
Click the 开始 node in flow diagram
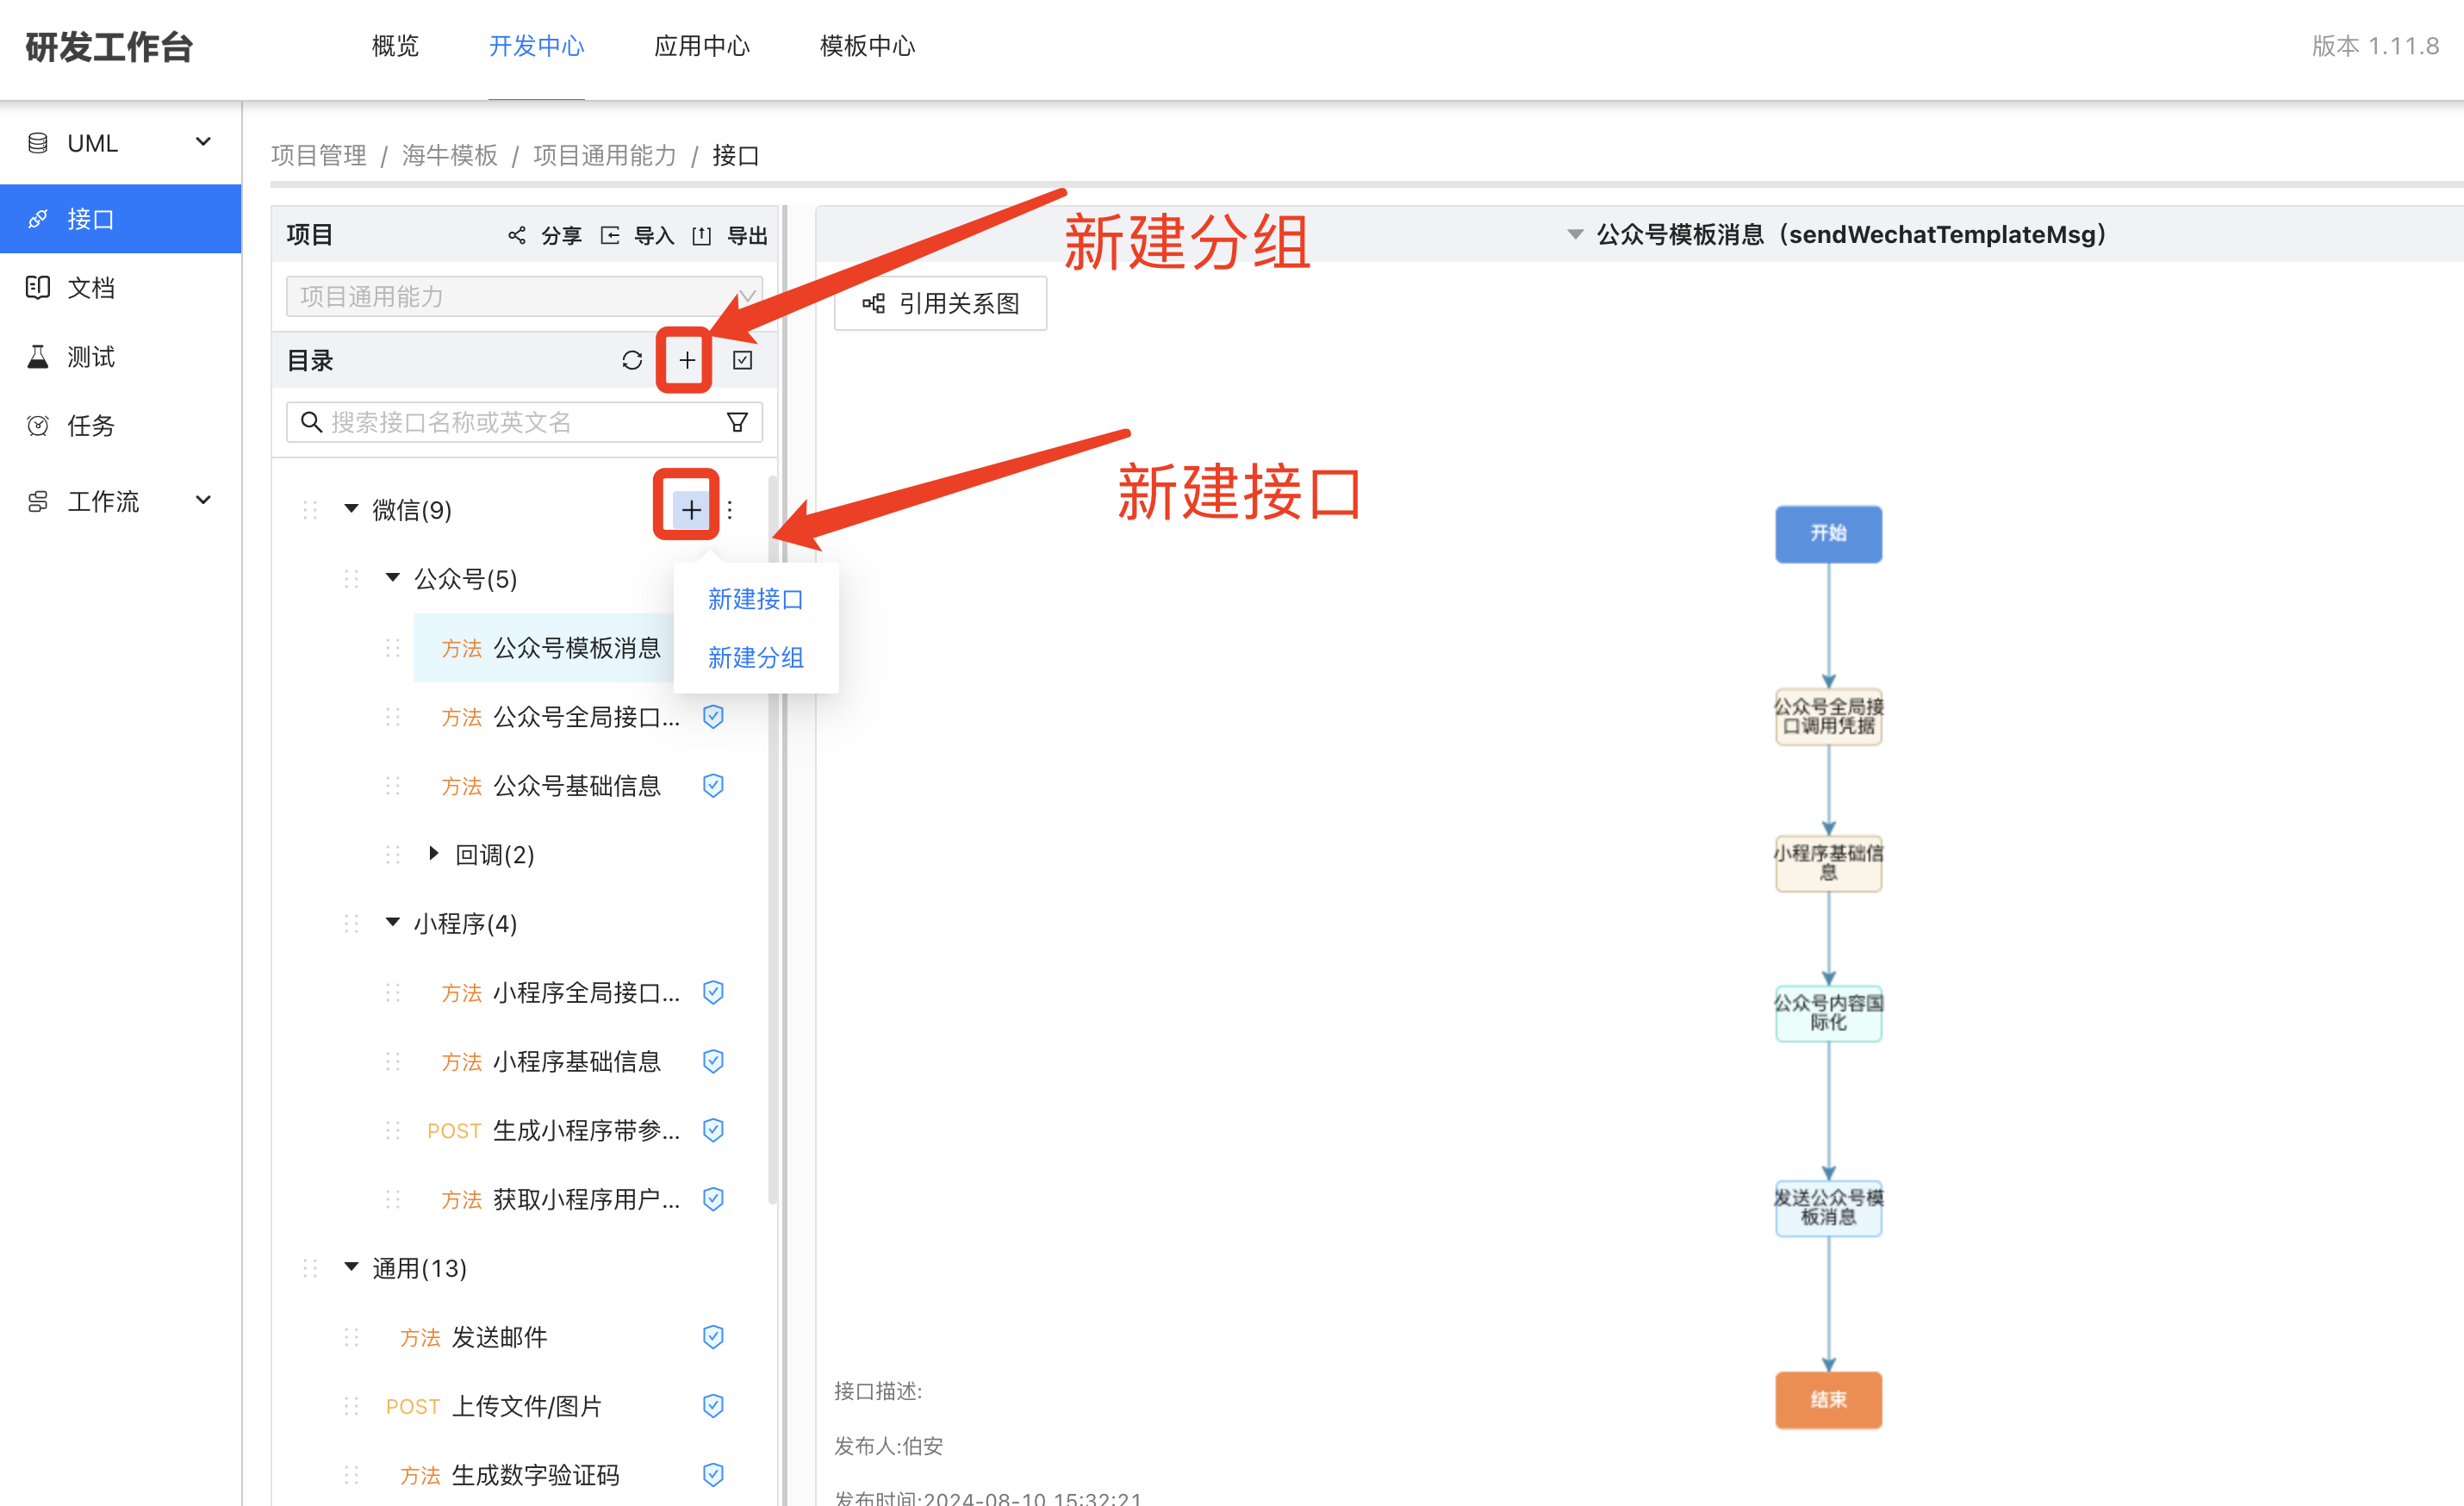tap(1828, 534)
